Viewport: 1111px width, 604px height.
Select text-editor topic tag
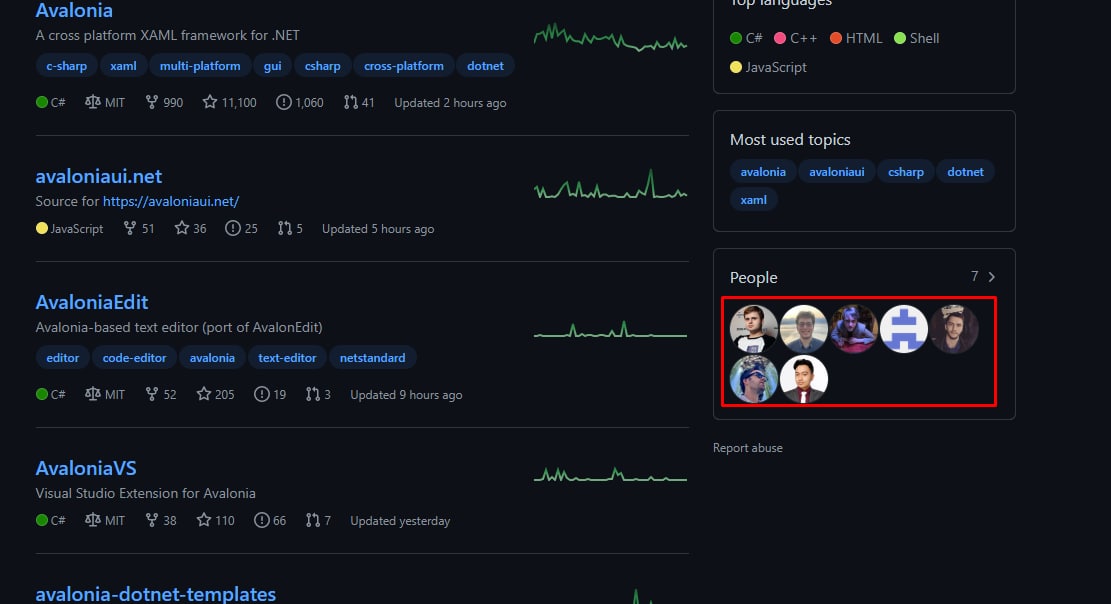pyautogui.click(x=287, y=358)
